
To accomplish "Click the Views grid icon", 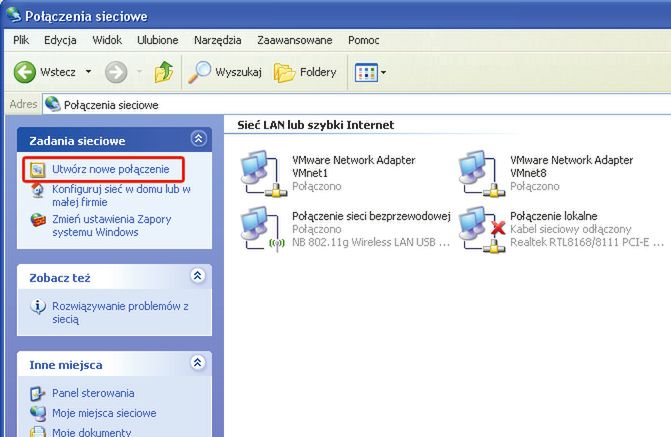I will (x=366, y=73).
